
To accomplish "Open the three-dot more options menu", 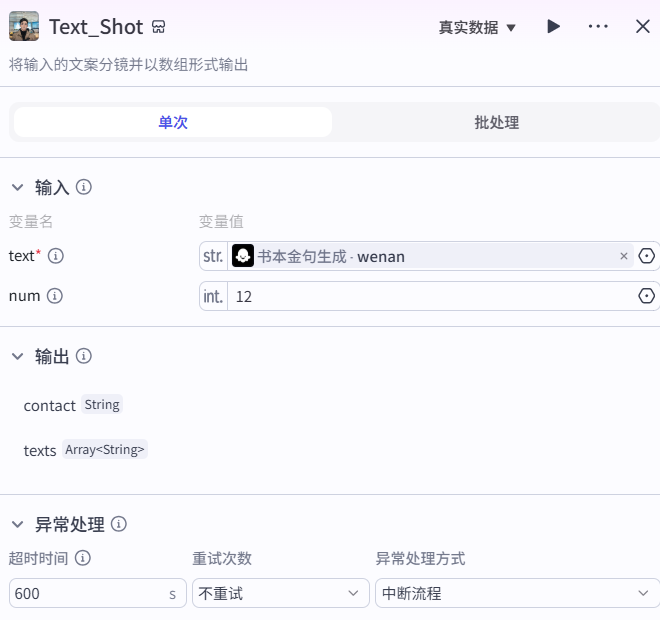I will pos(598,27).
